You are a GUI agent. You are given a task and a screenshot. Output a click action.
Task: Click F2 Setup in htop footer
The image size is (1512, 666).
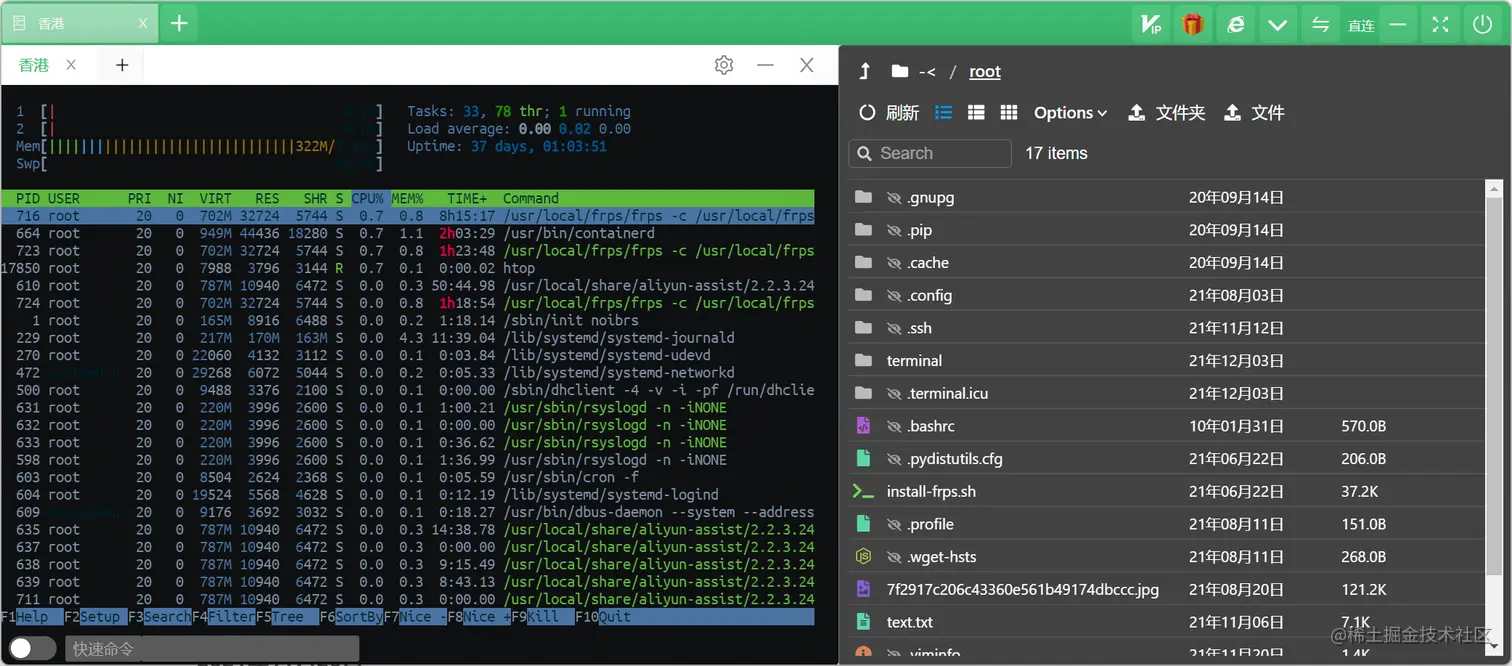pyautogui.click(x=96, y=617)
